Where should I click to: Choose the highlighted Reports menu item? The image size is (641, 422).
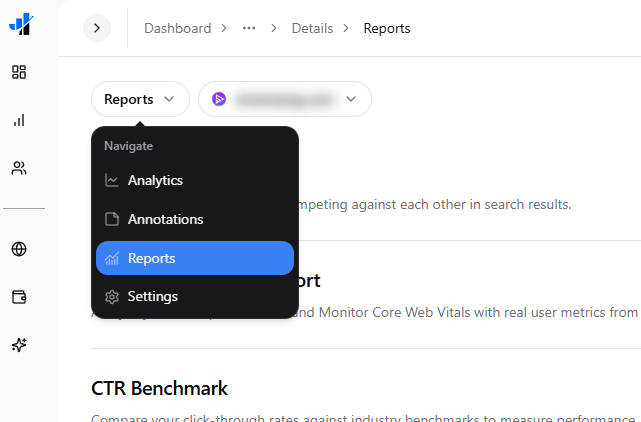click(195, 258)
